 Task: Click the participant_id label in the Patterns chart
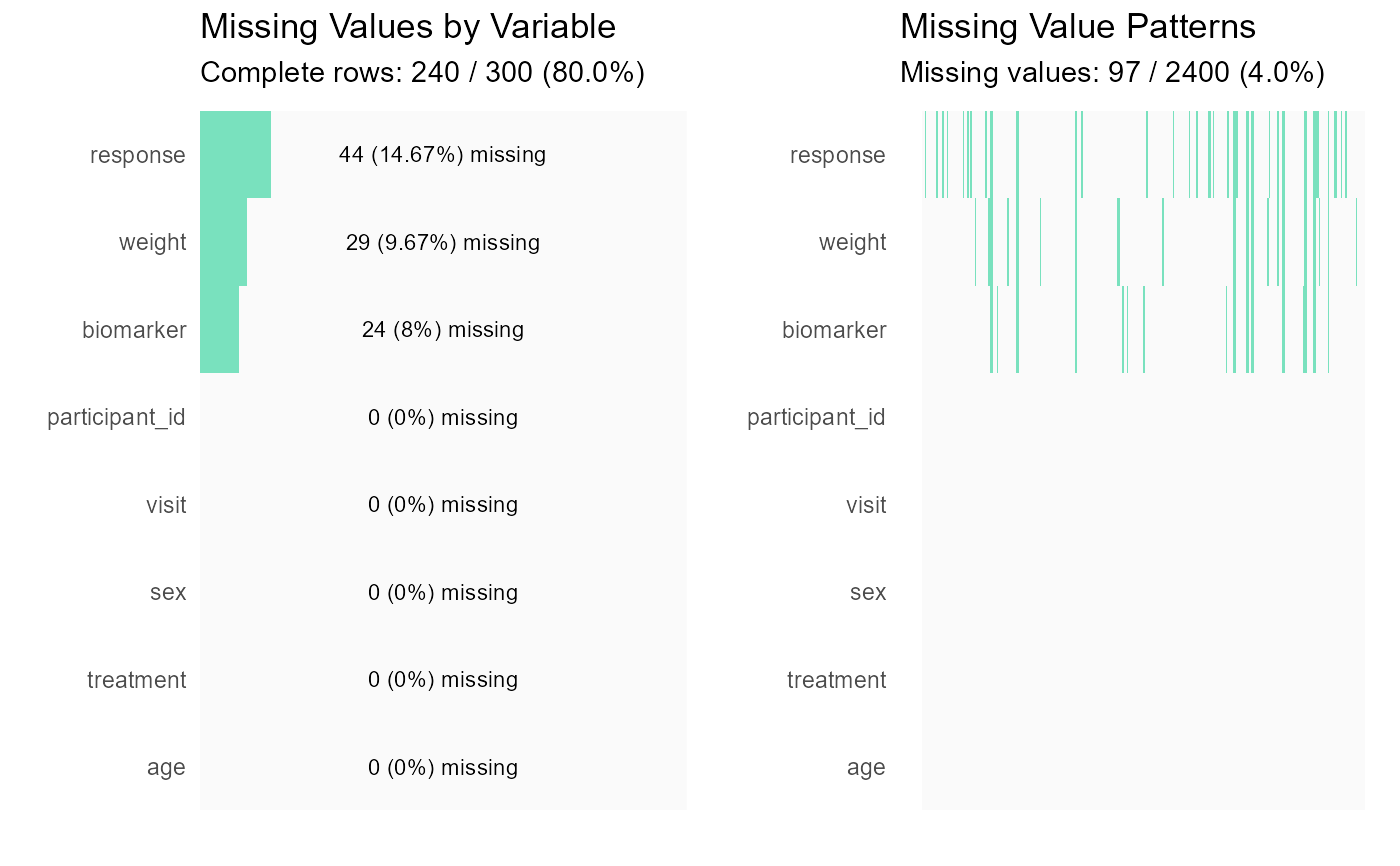click(816, 418)
